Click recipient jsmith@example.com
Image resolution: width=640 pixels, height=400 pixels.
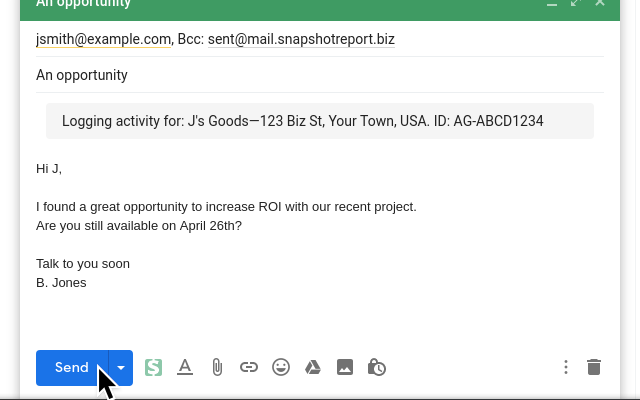[x=103, y=39]
